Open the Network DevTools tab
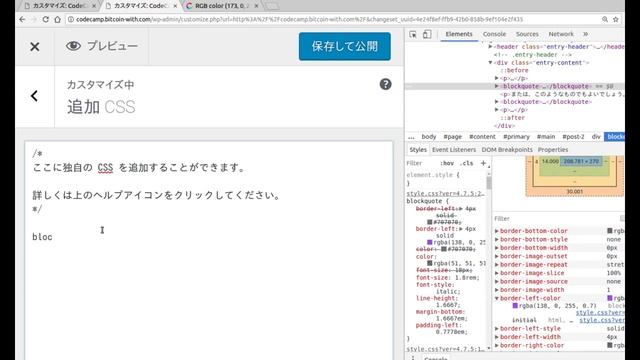This screenshot has width=640, height=360. click(561, 34)
